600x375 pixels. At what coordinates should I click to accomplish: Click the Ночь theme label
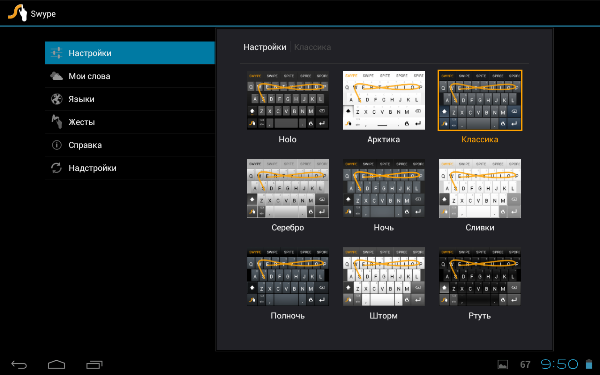tap(383, 228)
